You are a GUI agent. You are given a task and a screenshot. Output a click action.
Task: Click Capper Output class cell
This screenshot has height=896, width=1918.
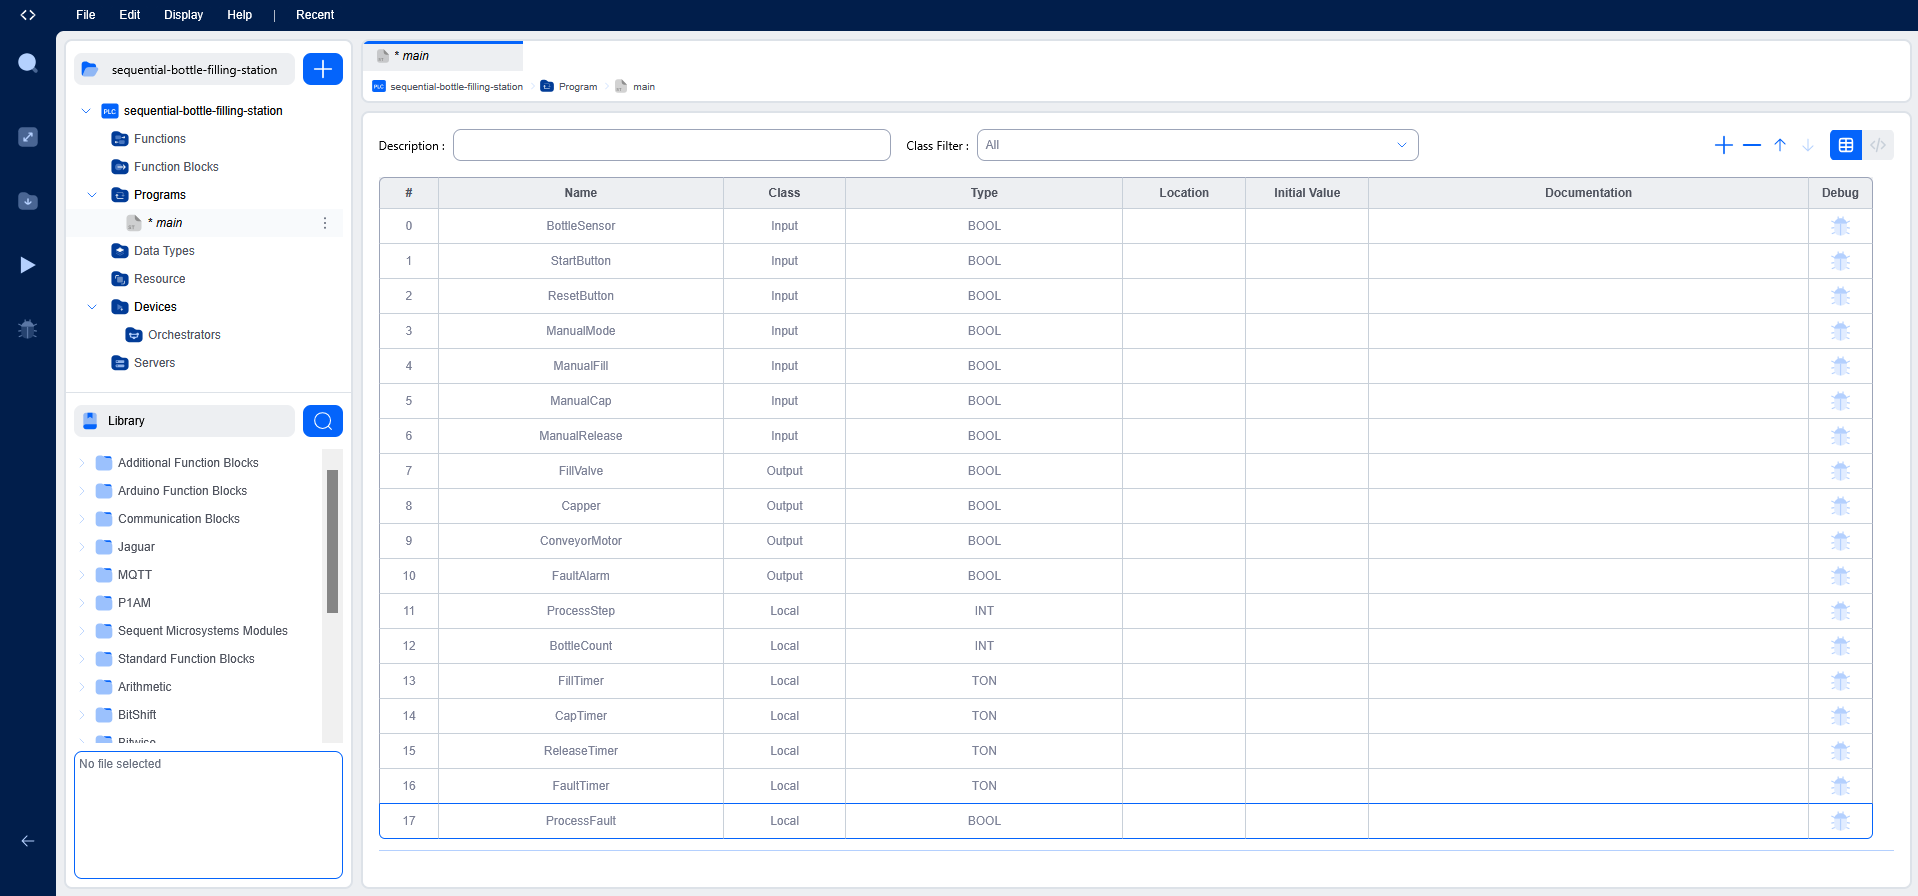point(785,506)
